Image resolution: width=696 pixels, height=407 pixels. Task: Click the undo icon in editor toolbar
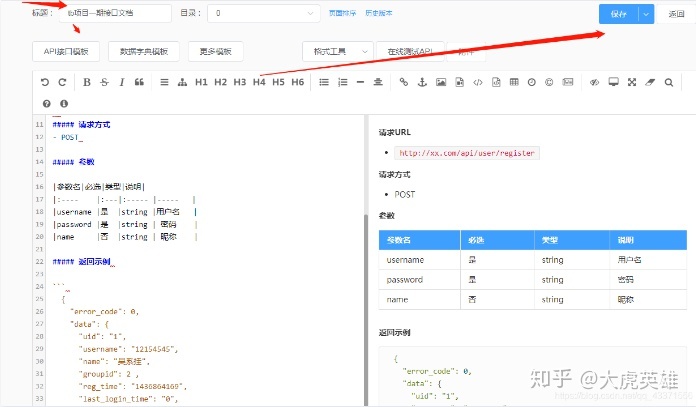(x=44, y=82)
